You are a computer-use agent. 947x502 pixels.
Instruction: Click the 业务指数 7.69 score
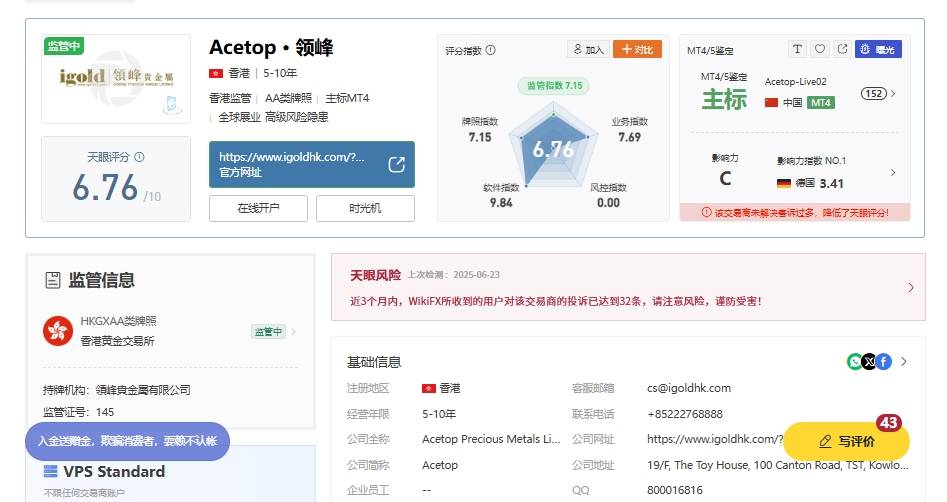pyautogui.click(x=629, y=130)
